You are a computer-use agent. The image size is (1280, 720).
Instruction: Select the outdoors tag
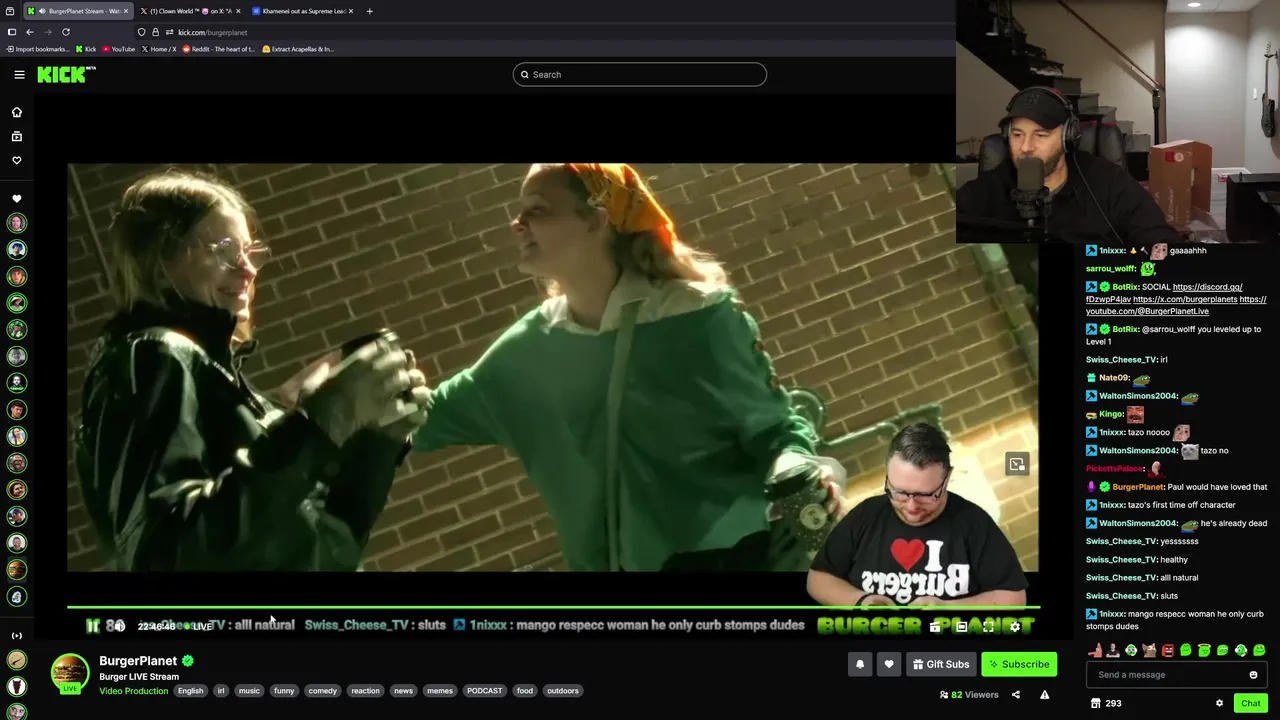point(563,691)
